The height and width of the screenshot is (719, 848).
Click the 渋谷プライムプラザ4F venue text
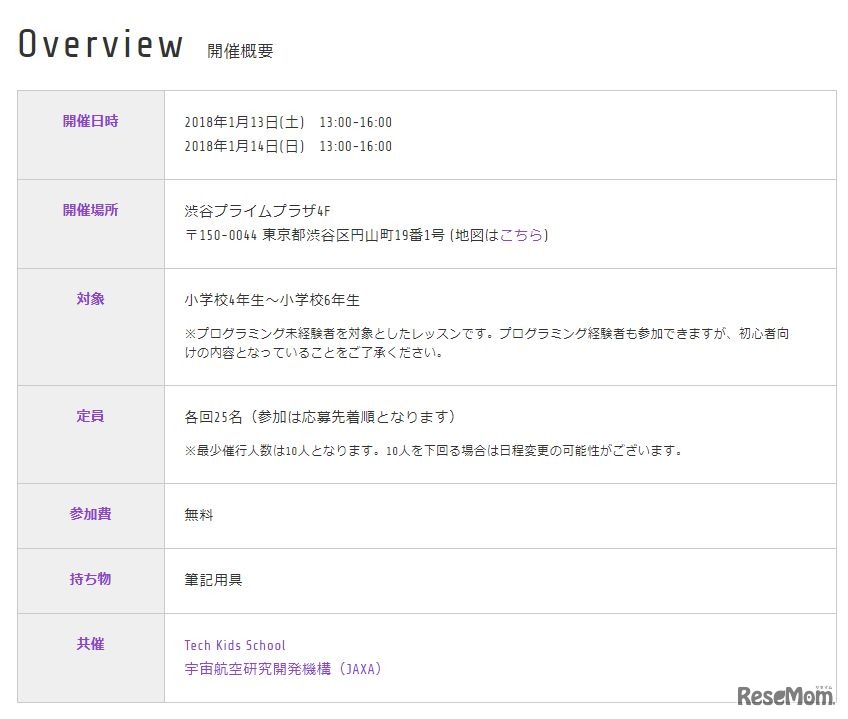tap(257, 210)
